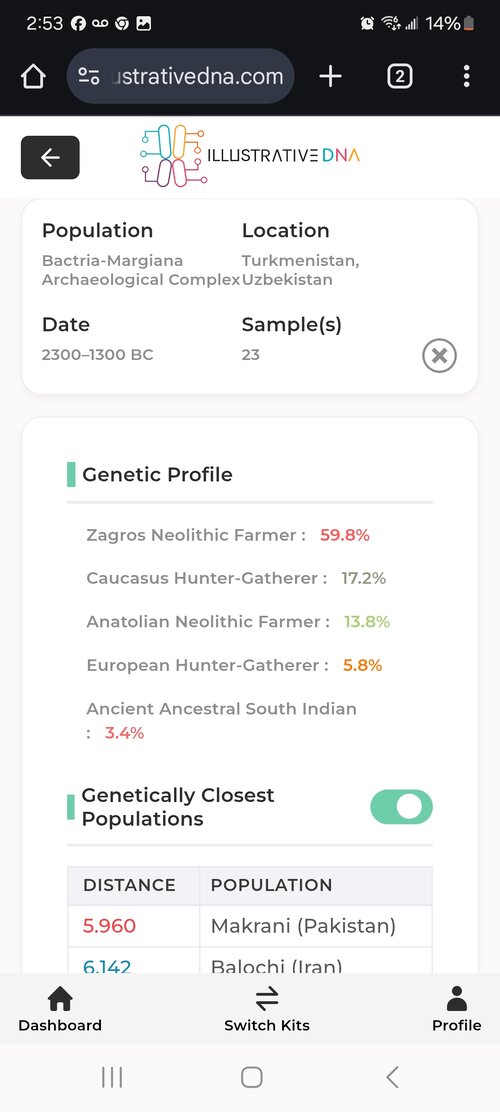Open browser three-dot overflow menu

[x=466, y=77]
